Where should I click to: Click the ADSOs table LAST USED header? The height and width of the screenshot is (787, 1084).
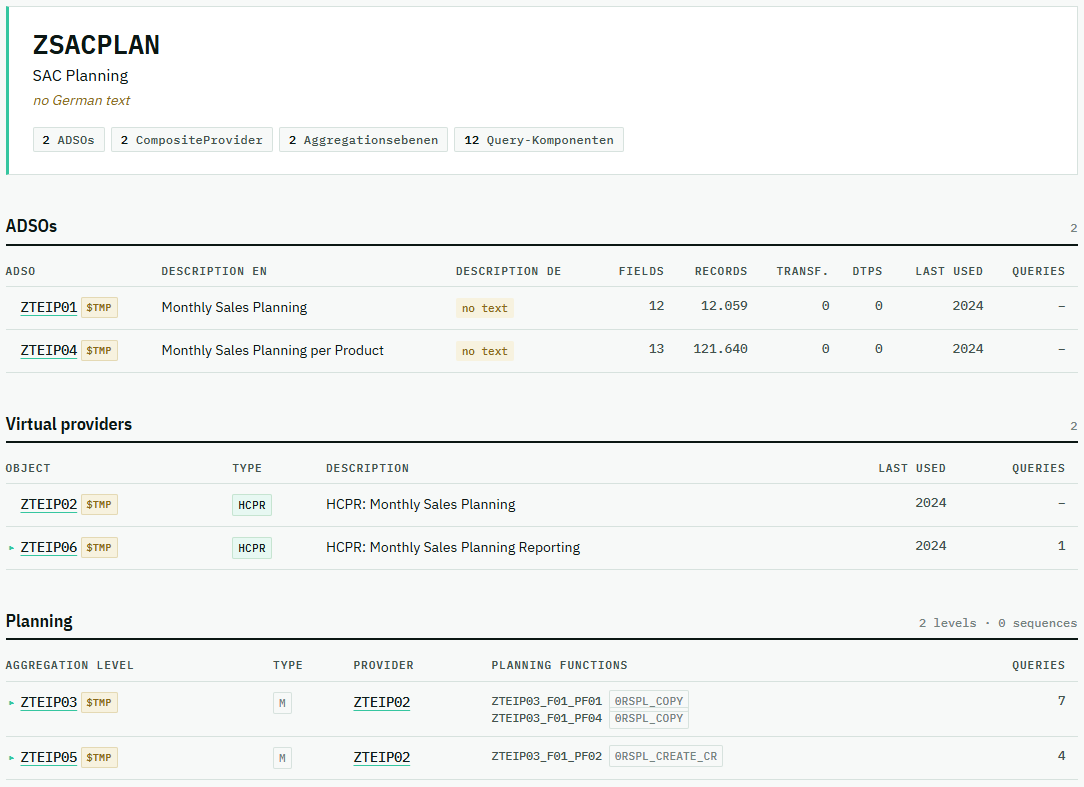949,271
